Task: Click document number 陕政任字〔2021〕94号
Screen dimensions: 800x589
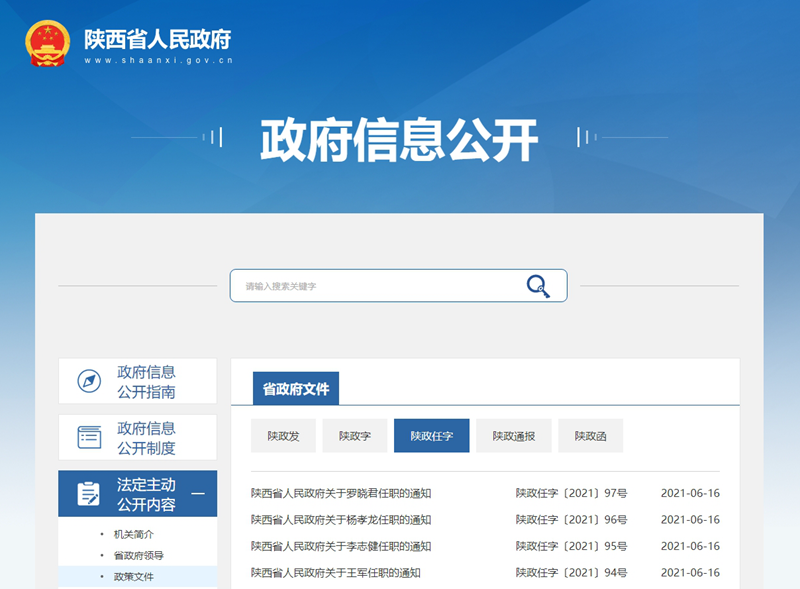Action: pyautogui.click(x=571, y=573)
